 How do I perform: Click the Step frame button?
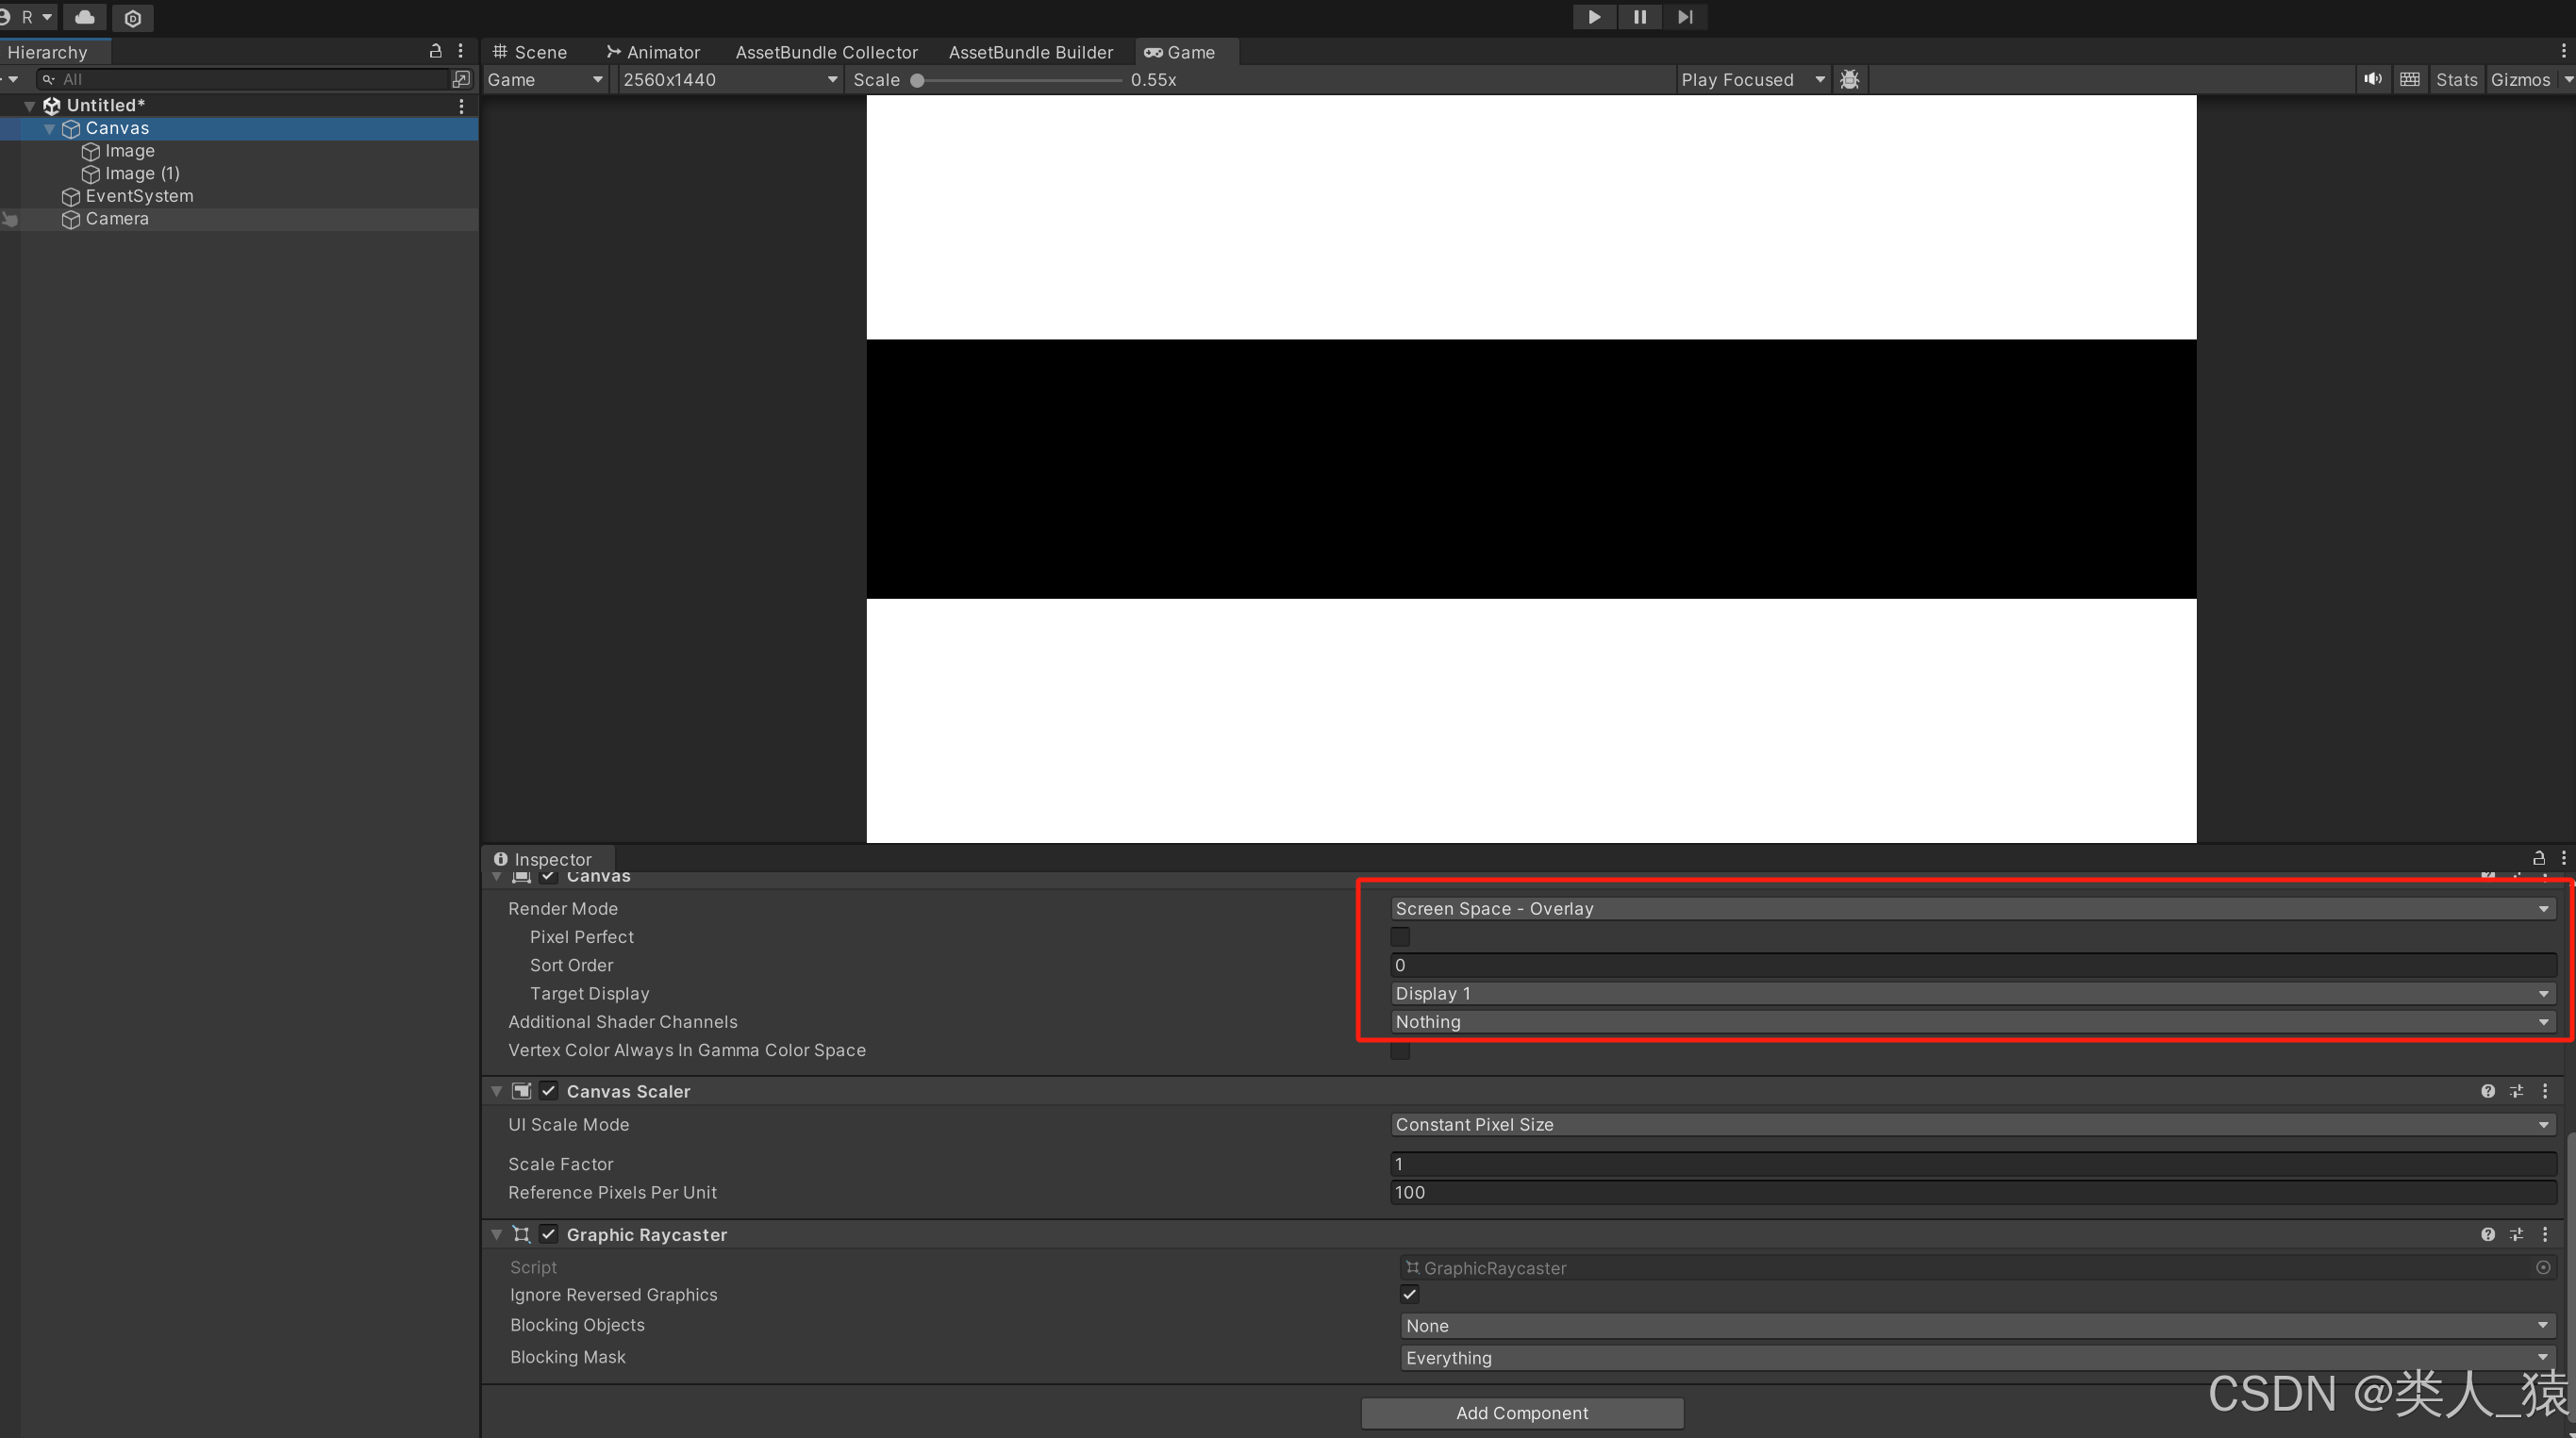tap(1685, 17)
